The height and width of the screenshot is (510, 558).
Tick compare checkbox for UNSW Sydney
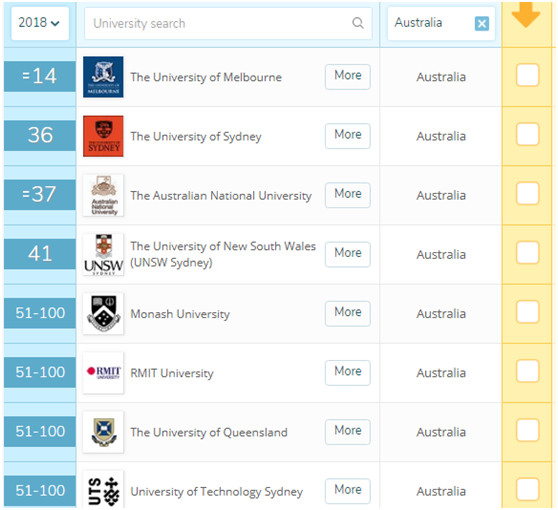click(527, 253)
